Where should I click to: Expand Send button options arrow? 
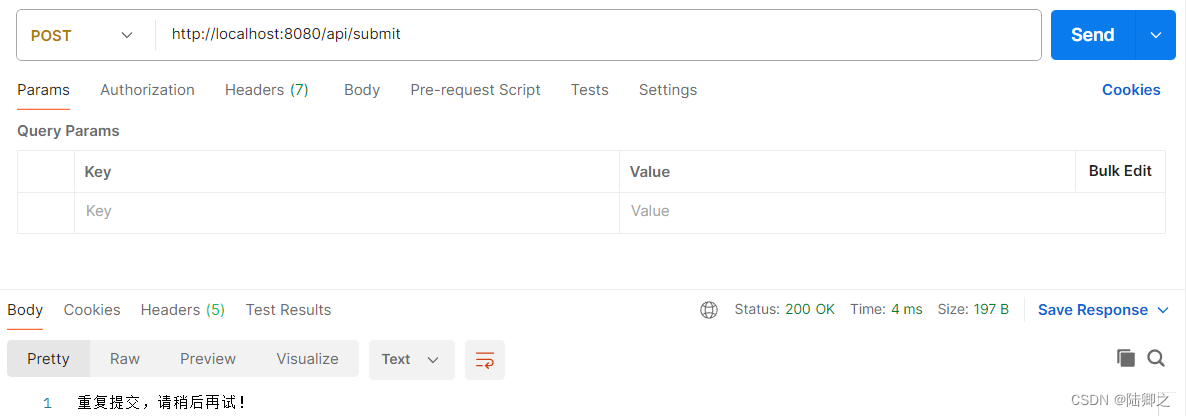pos(1156,35)
